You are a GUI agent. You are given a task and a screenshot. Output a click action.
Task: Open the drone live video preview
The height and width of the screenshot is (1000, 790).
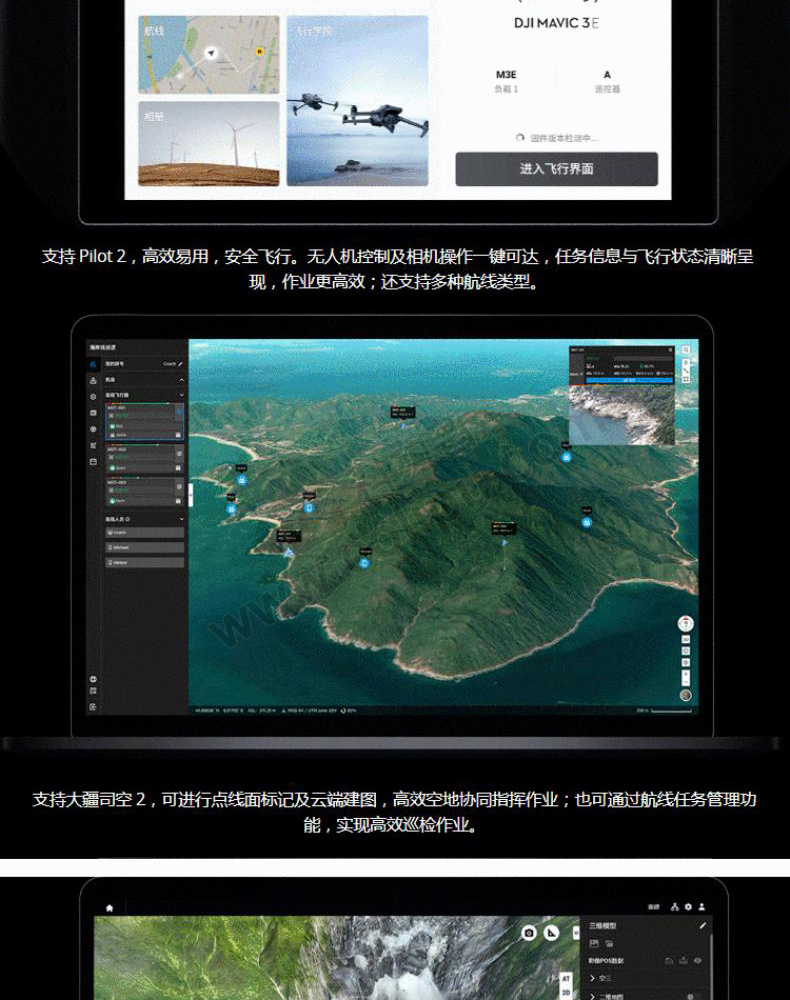tap(622, 415)
